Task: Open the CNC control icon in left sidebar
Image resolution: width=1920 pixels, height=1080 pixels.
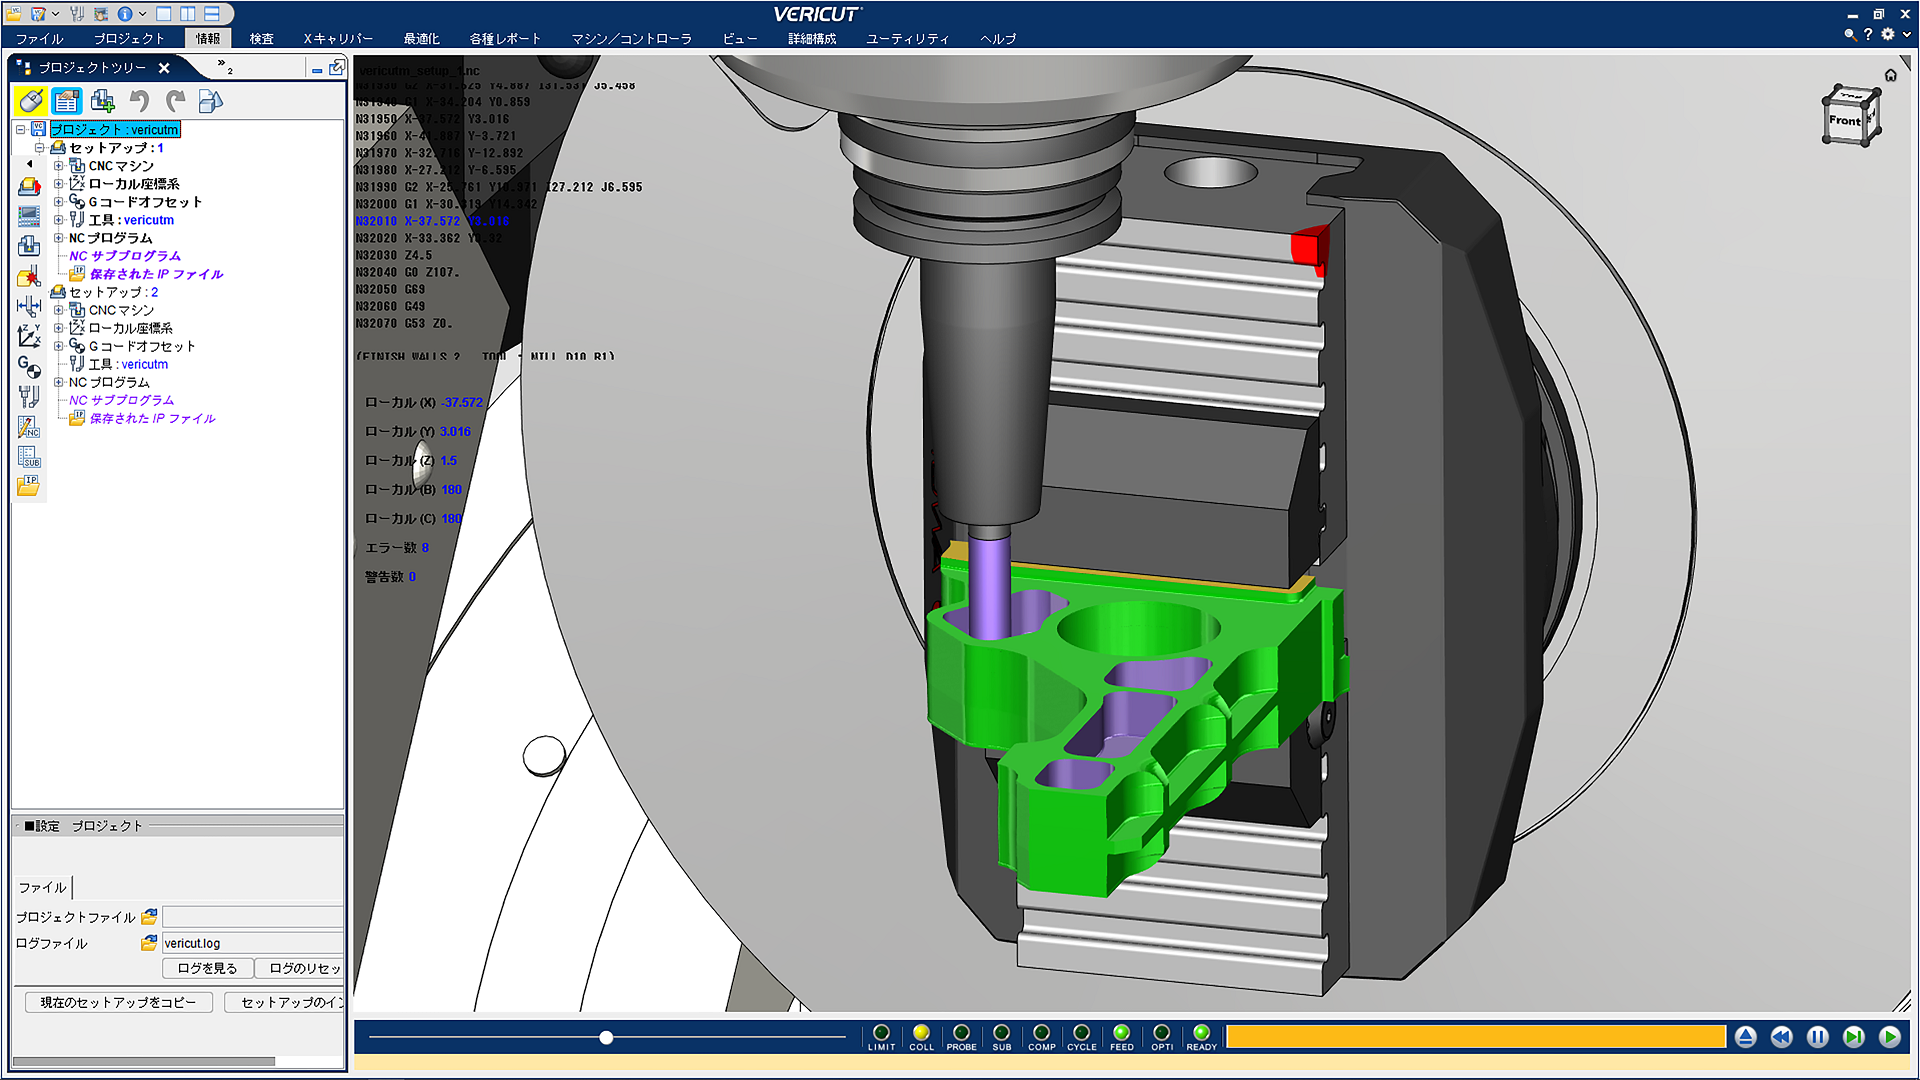Action: coord(29,216)
